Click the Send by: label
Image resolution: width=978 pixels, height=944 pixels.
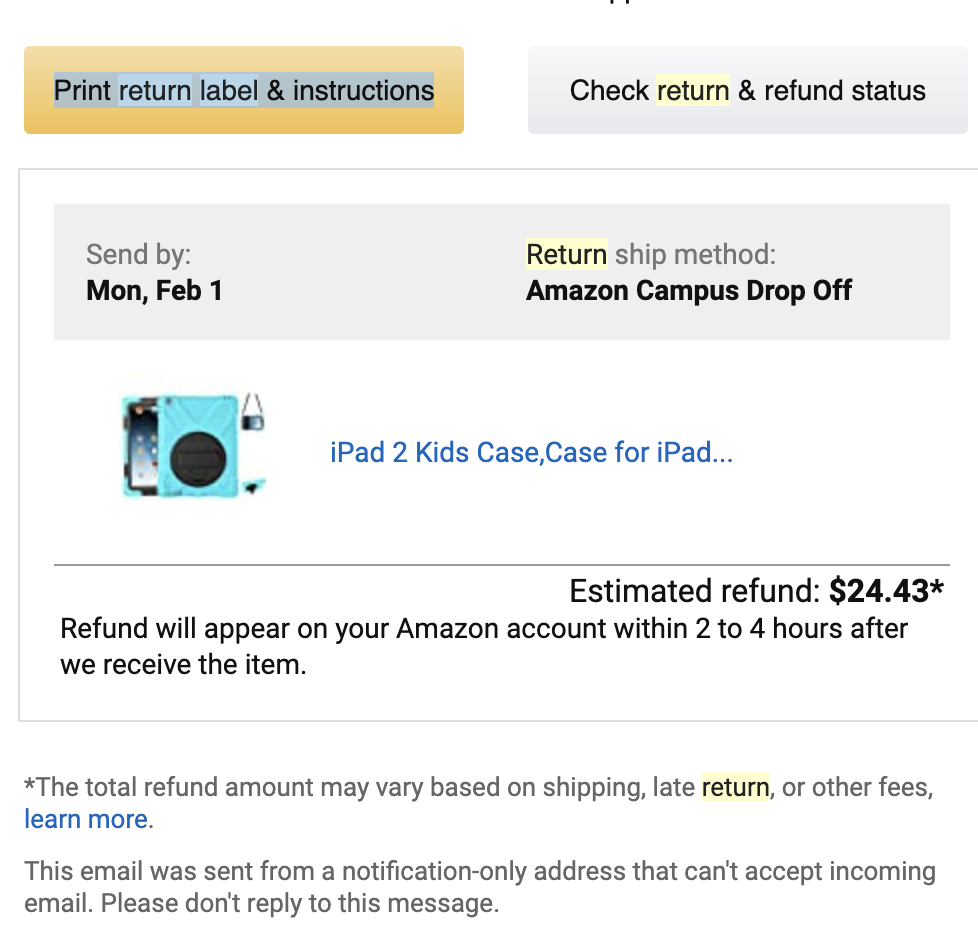(x=138, y=255)
